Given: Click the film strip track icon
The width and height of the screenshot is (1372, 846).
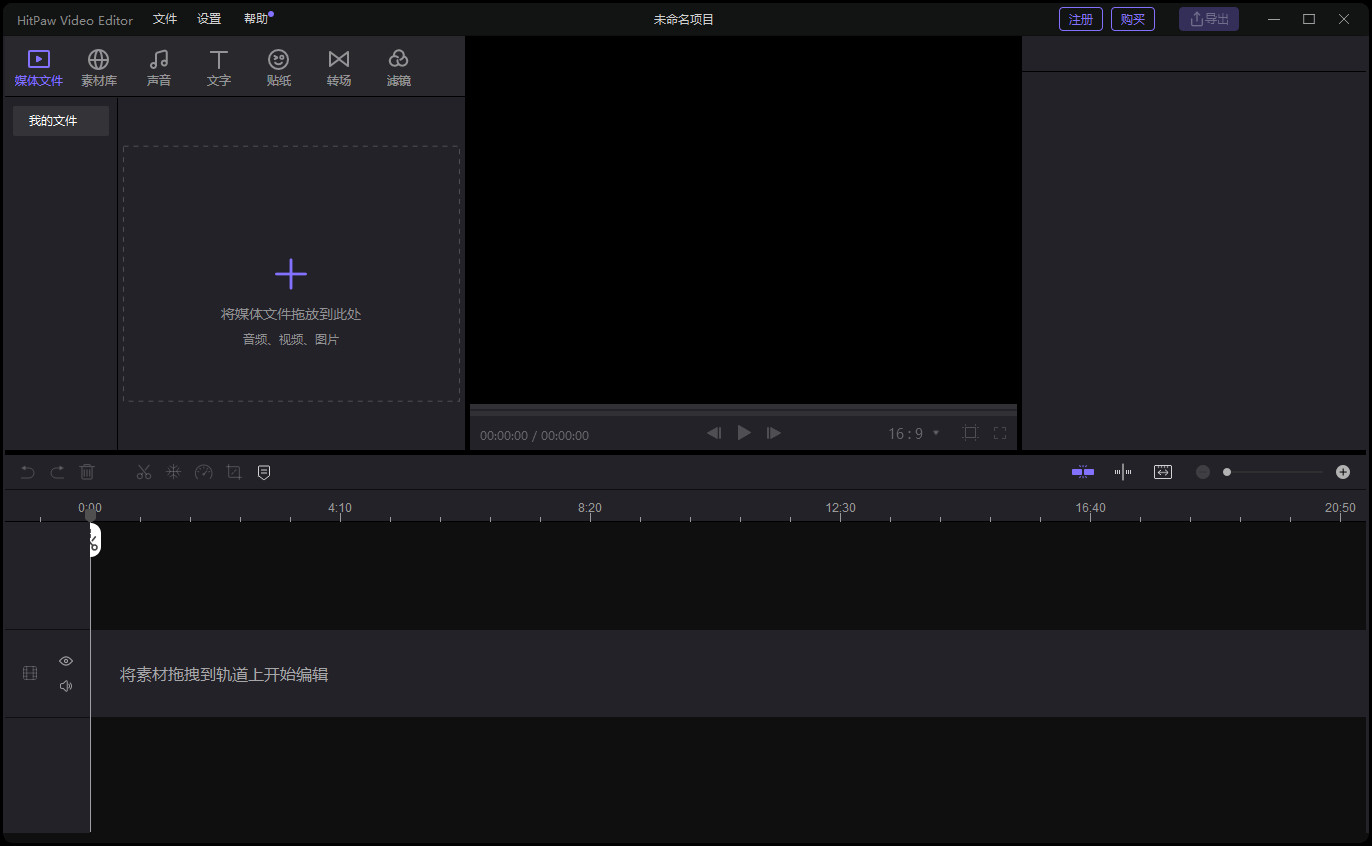Looking at the screenshot, I should (30, 673).
